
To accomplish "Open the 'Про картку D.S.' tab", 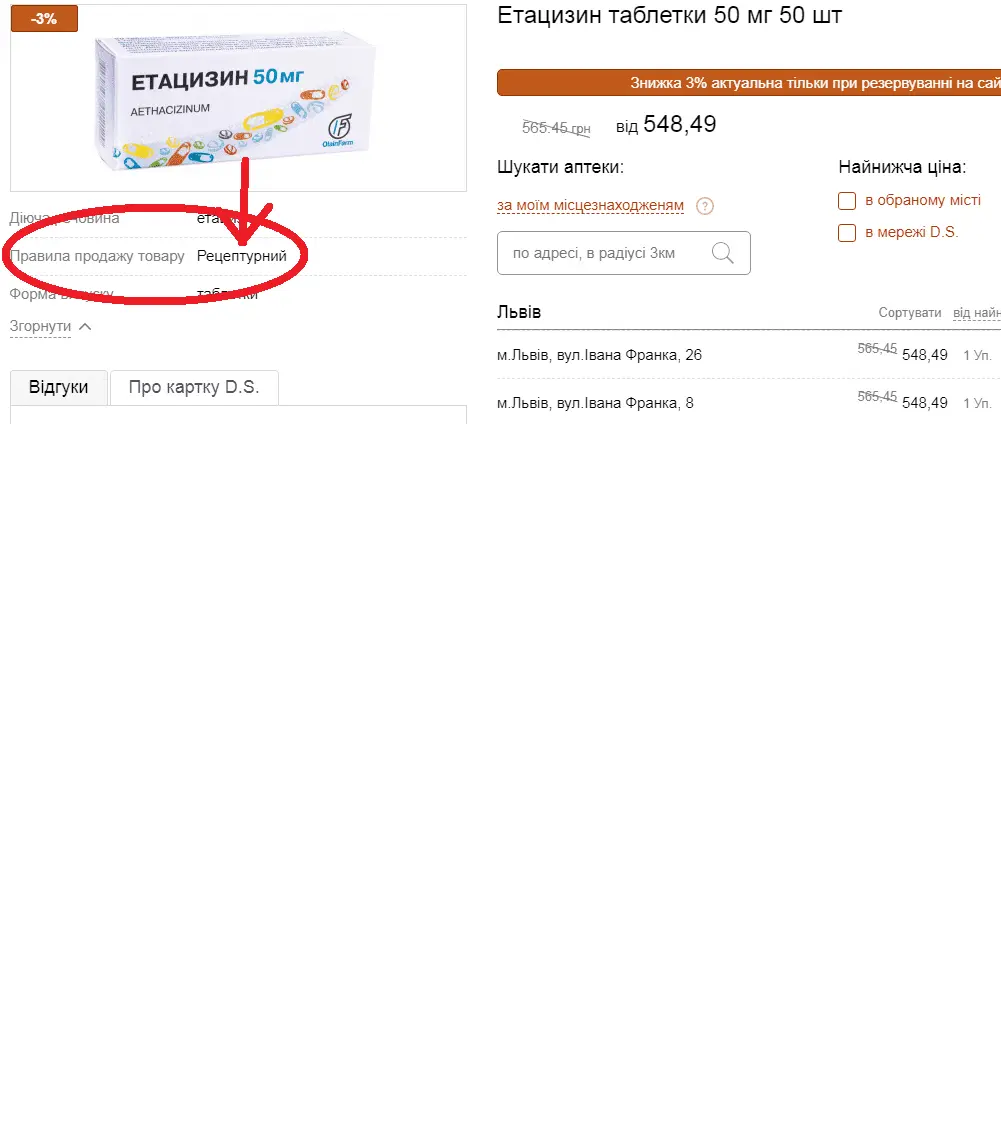I will (x=194, y=387).
